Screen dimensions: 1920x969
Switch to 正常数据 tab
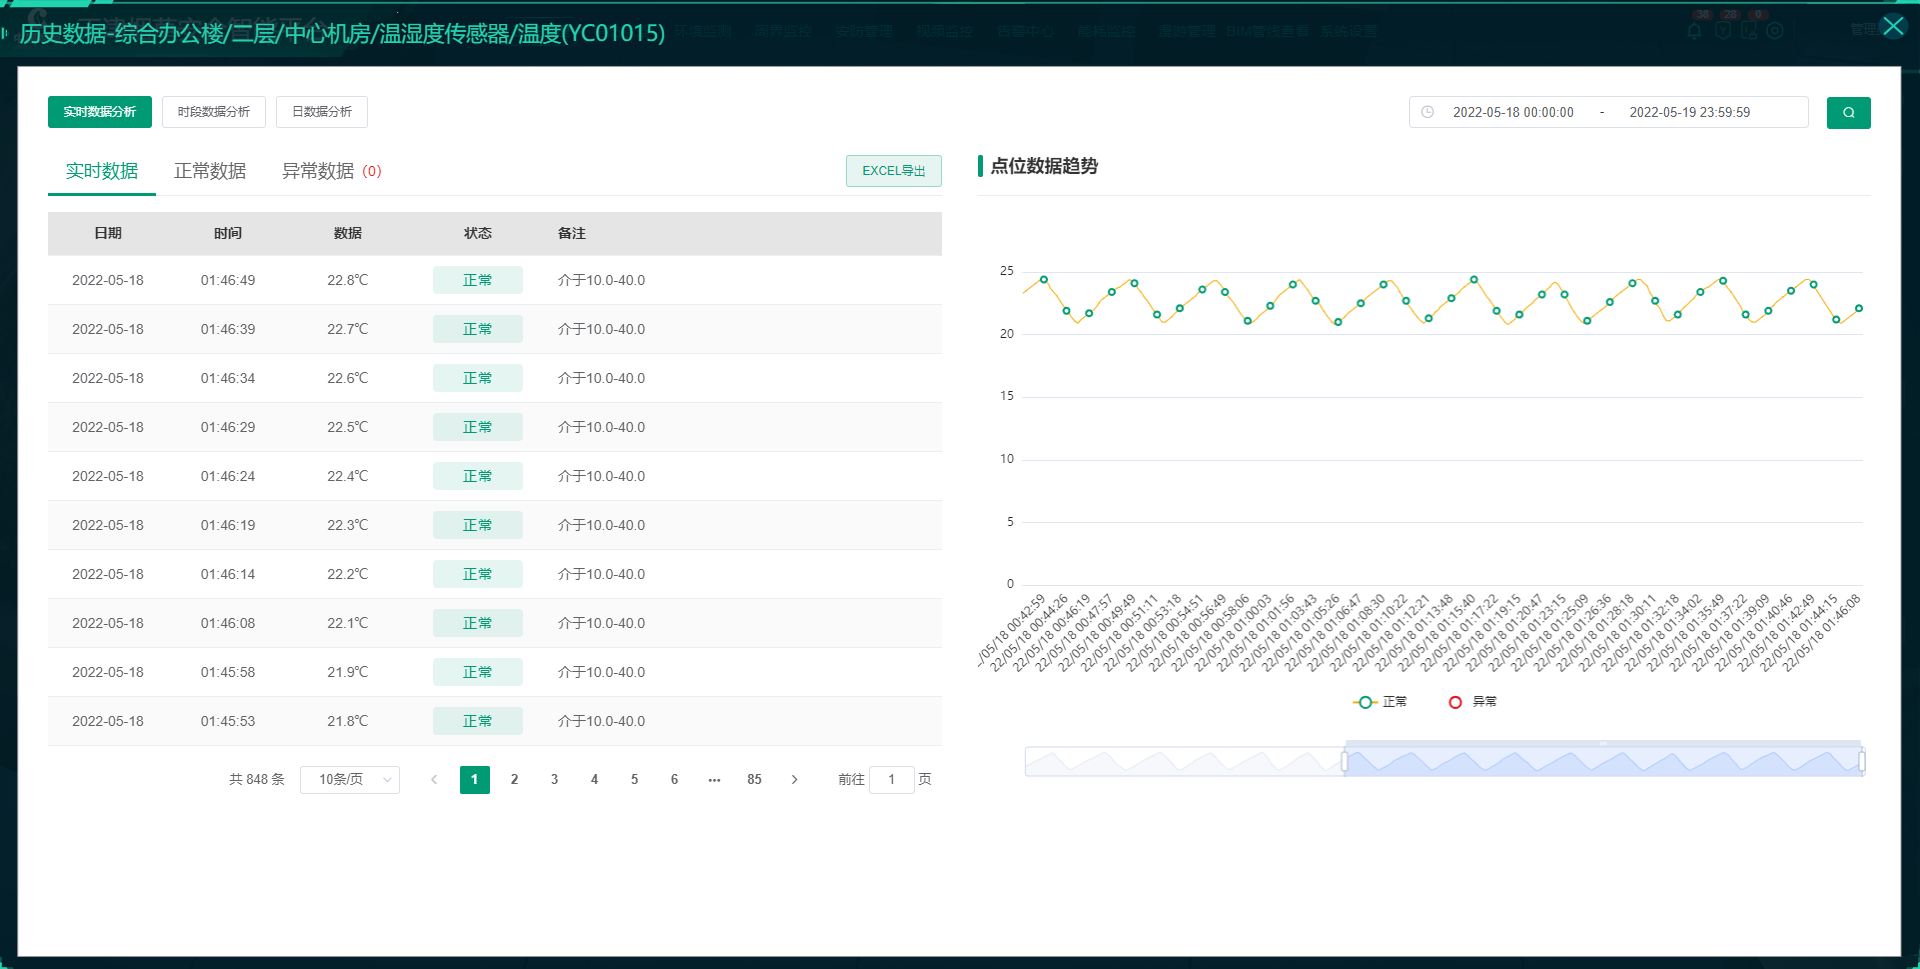click(210, 171)
